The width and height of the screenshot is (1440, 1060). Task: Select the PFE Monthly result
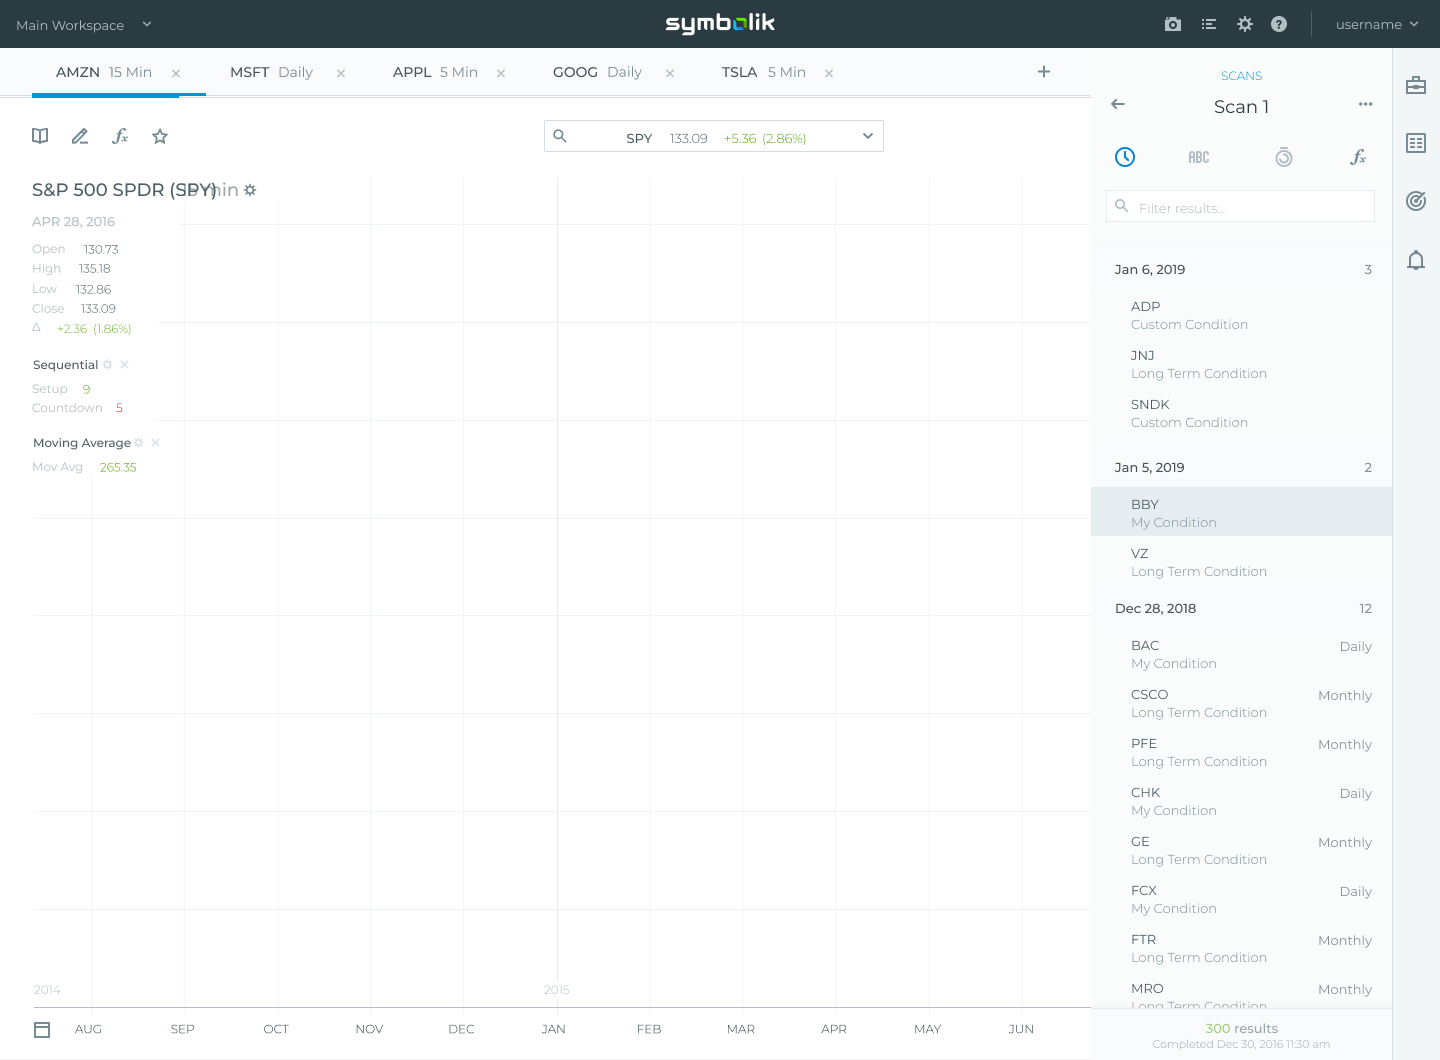[x=1241, y=752]
